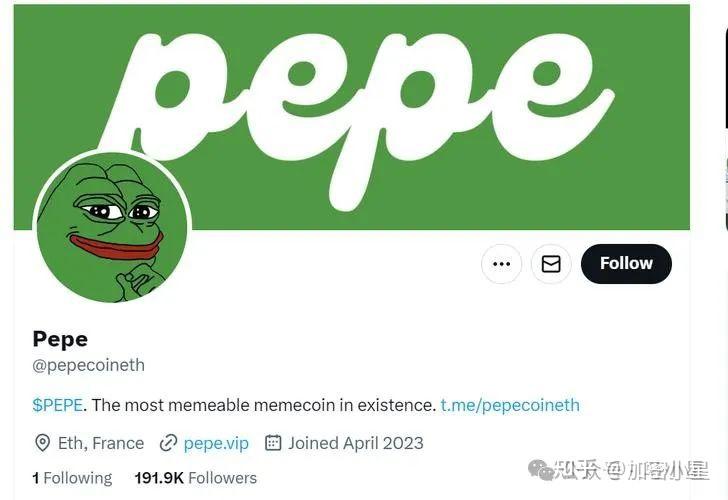Click the location pin icon

click(x=42, y=443)
